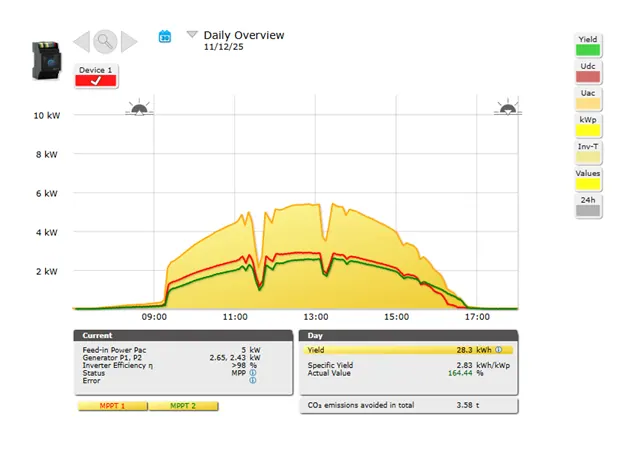
Task: Click the 13:00 time axis label
Action: pyautogui.click(x=316, y=317)
